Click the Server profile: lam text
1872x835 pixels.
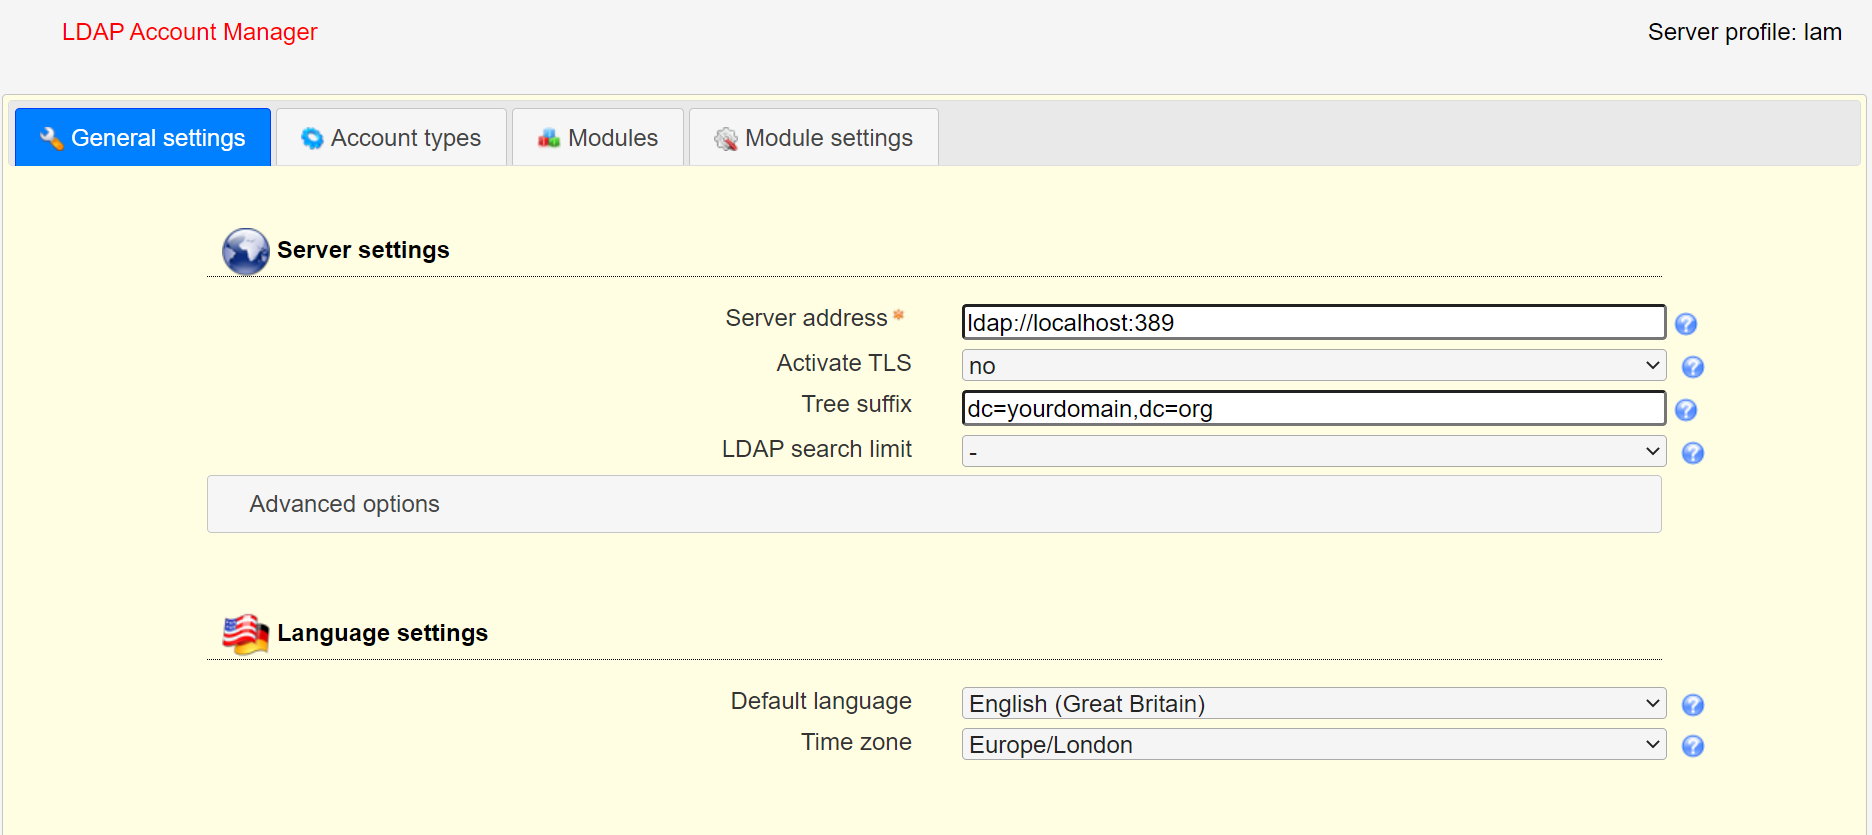[x=1745, y=32]
